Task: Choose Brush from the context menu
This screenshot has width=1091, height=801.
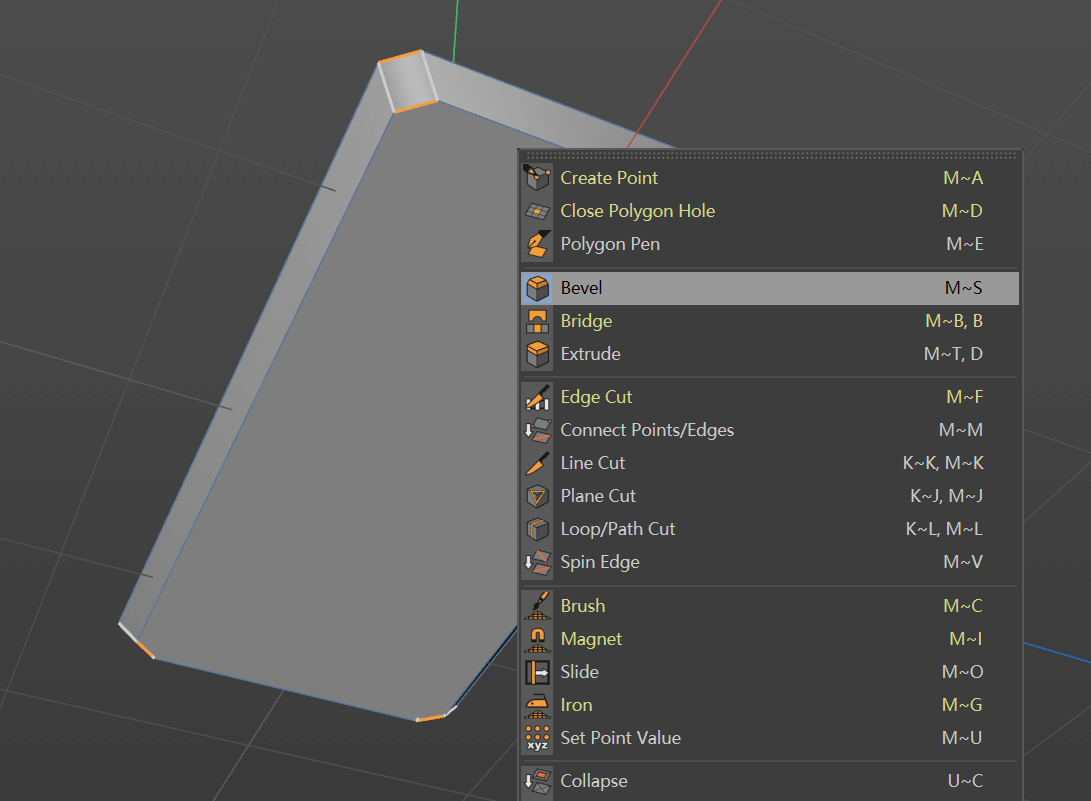Action: tap(770, 606)
